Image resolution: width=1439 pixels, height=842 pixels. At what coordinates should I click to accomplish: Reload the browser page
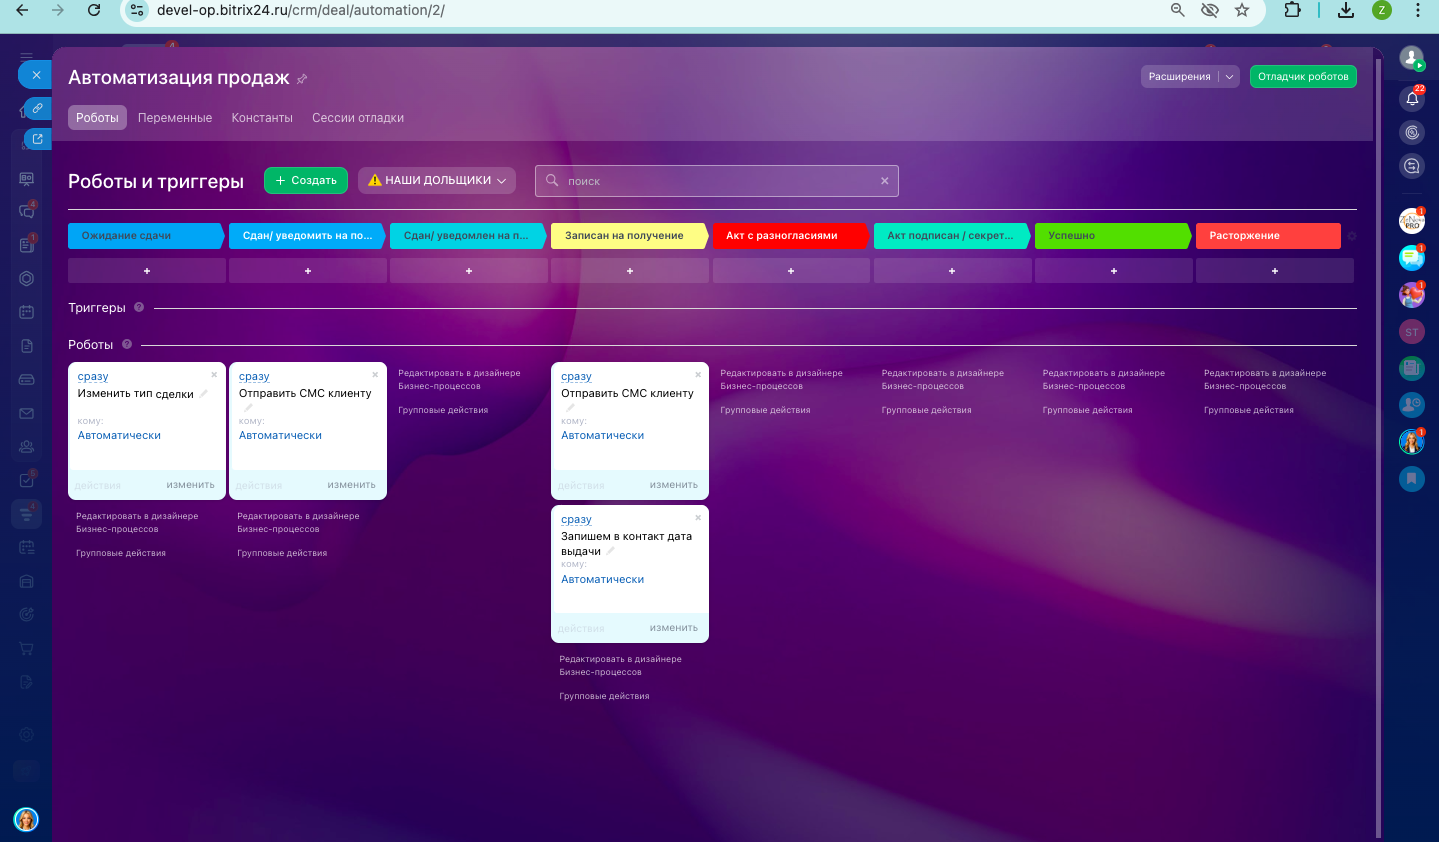point(94,10)
